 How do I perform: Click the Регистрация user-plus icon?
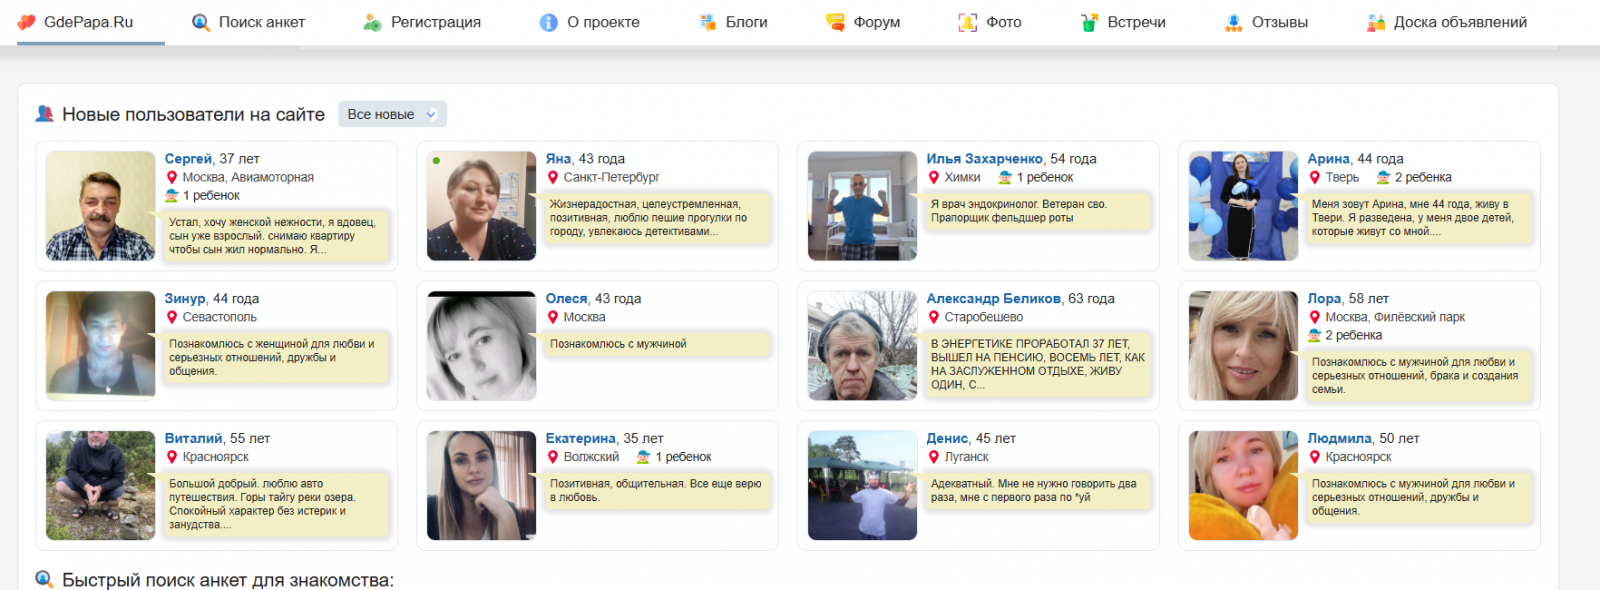[x=372, y=22]
